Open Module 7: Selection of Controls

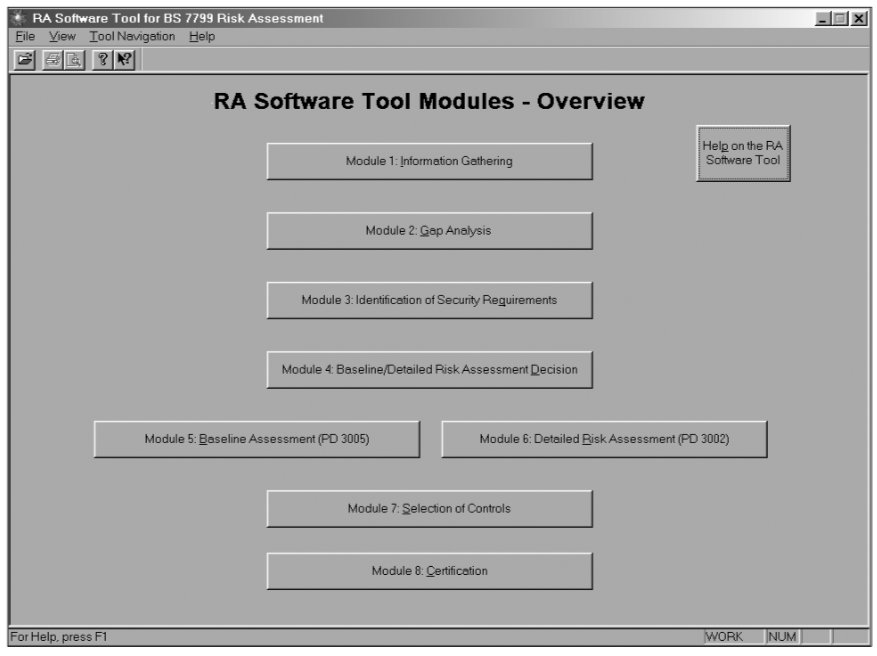point(430,509)
